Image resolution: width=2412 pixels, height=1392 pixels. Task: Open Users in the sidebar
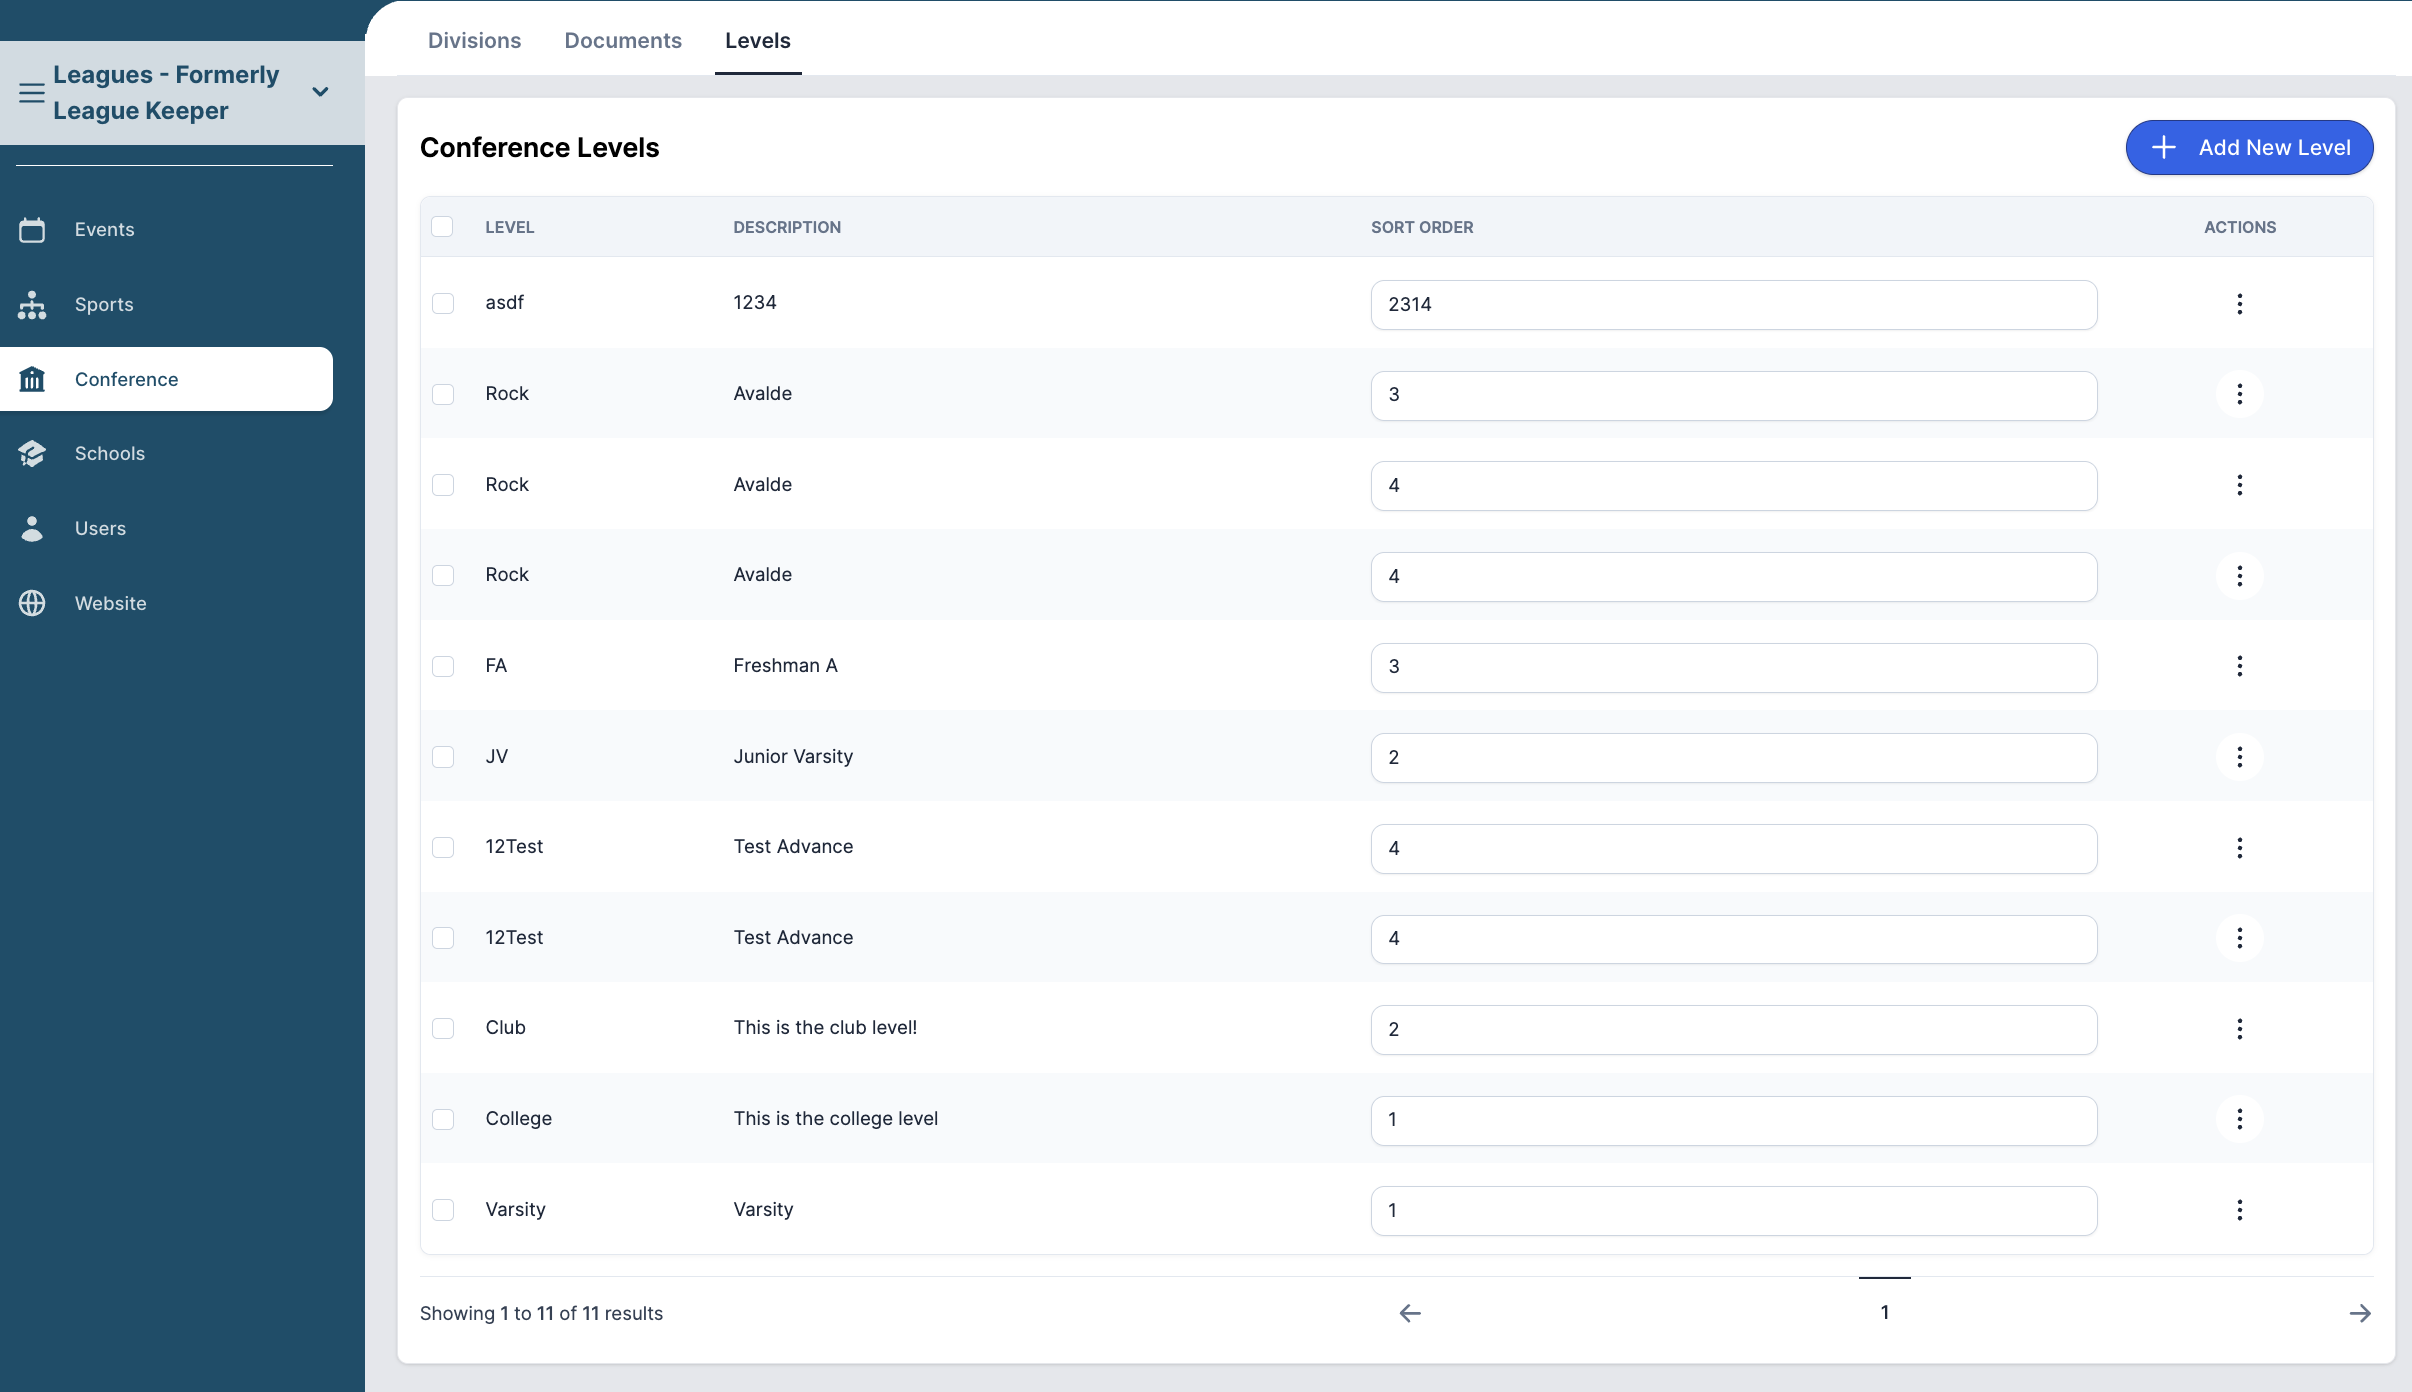166,528
